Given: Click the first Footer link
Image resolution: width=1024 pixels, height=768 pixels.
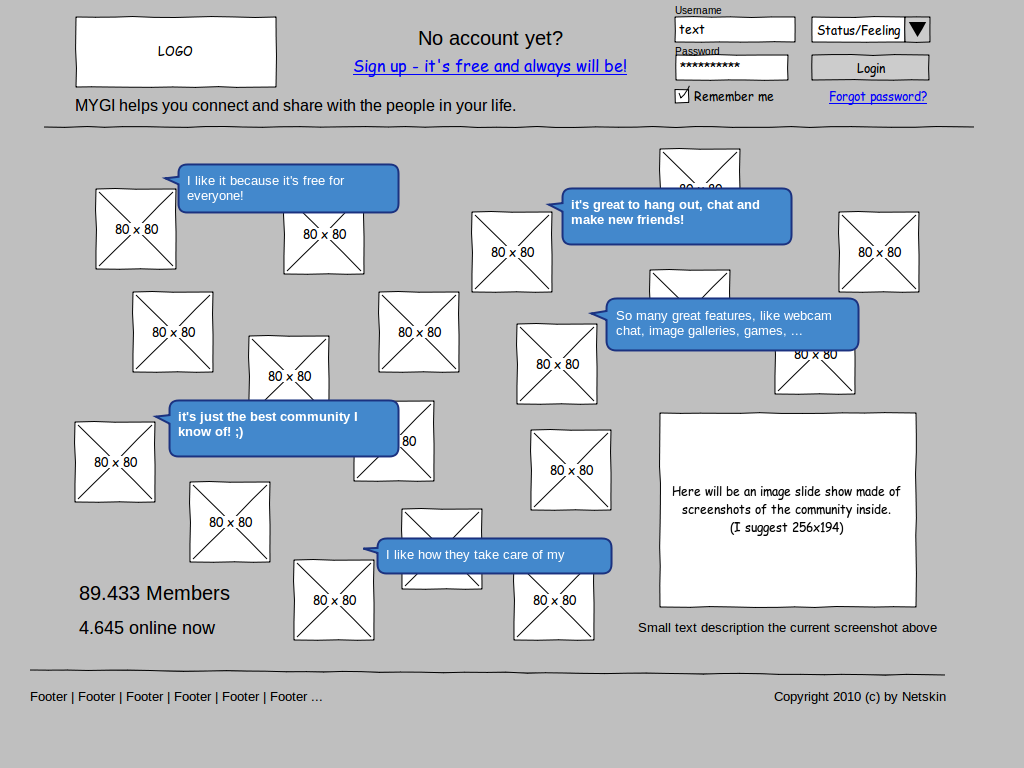Looking at the screenshot, I should (x=48, y=697).
